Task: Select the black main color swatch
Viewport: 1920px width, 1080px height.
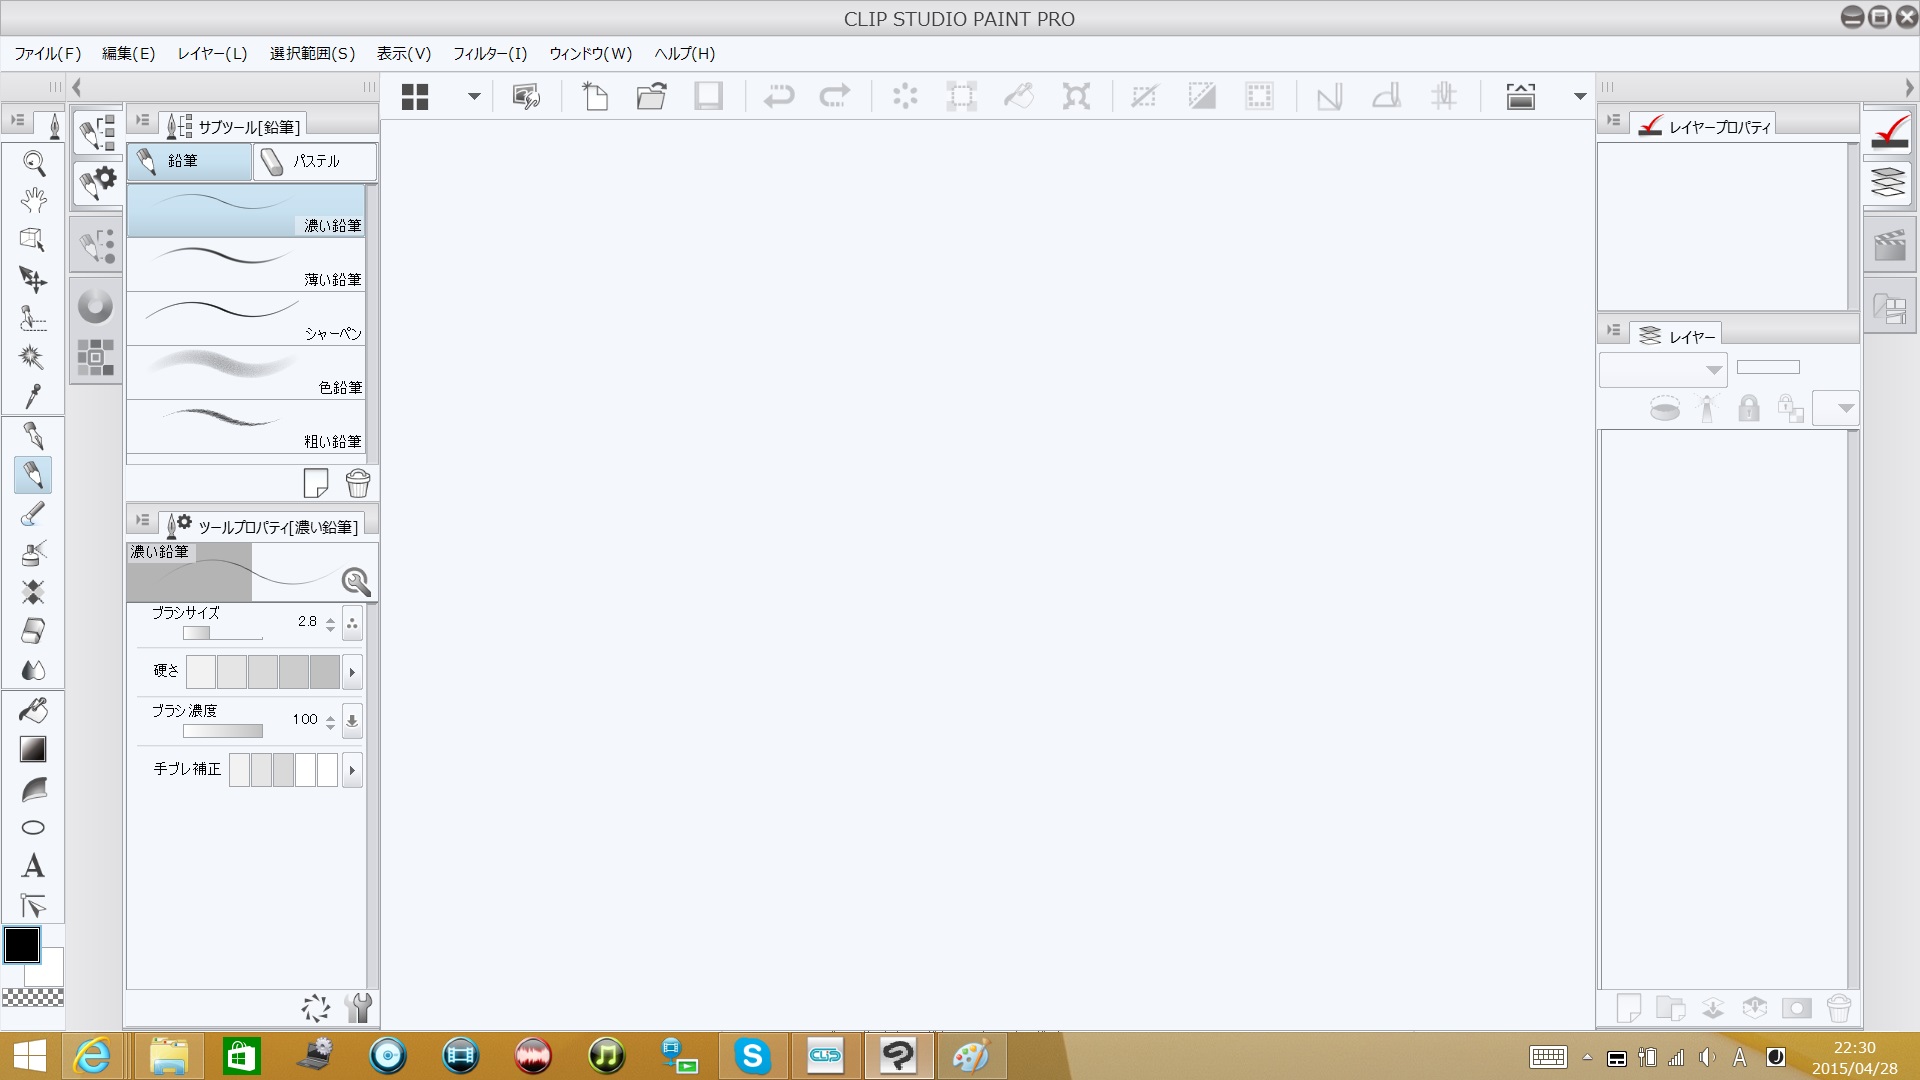Action: (21, 944)
